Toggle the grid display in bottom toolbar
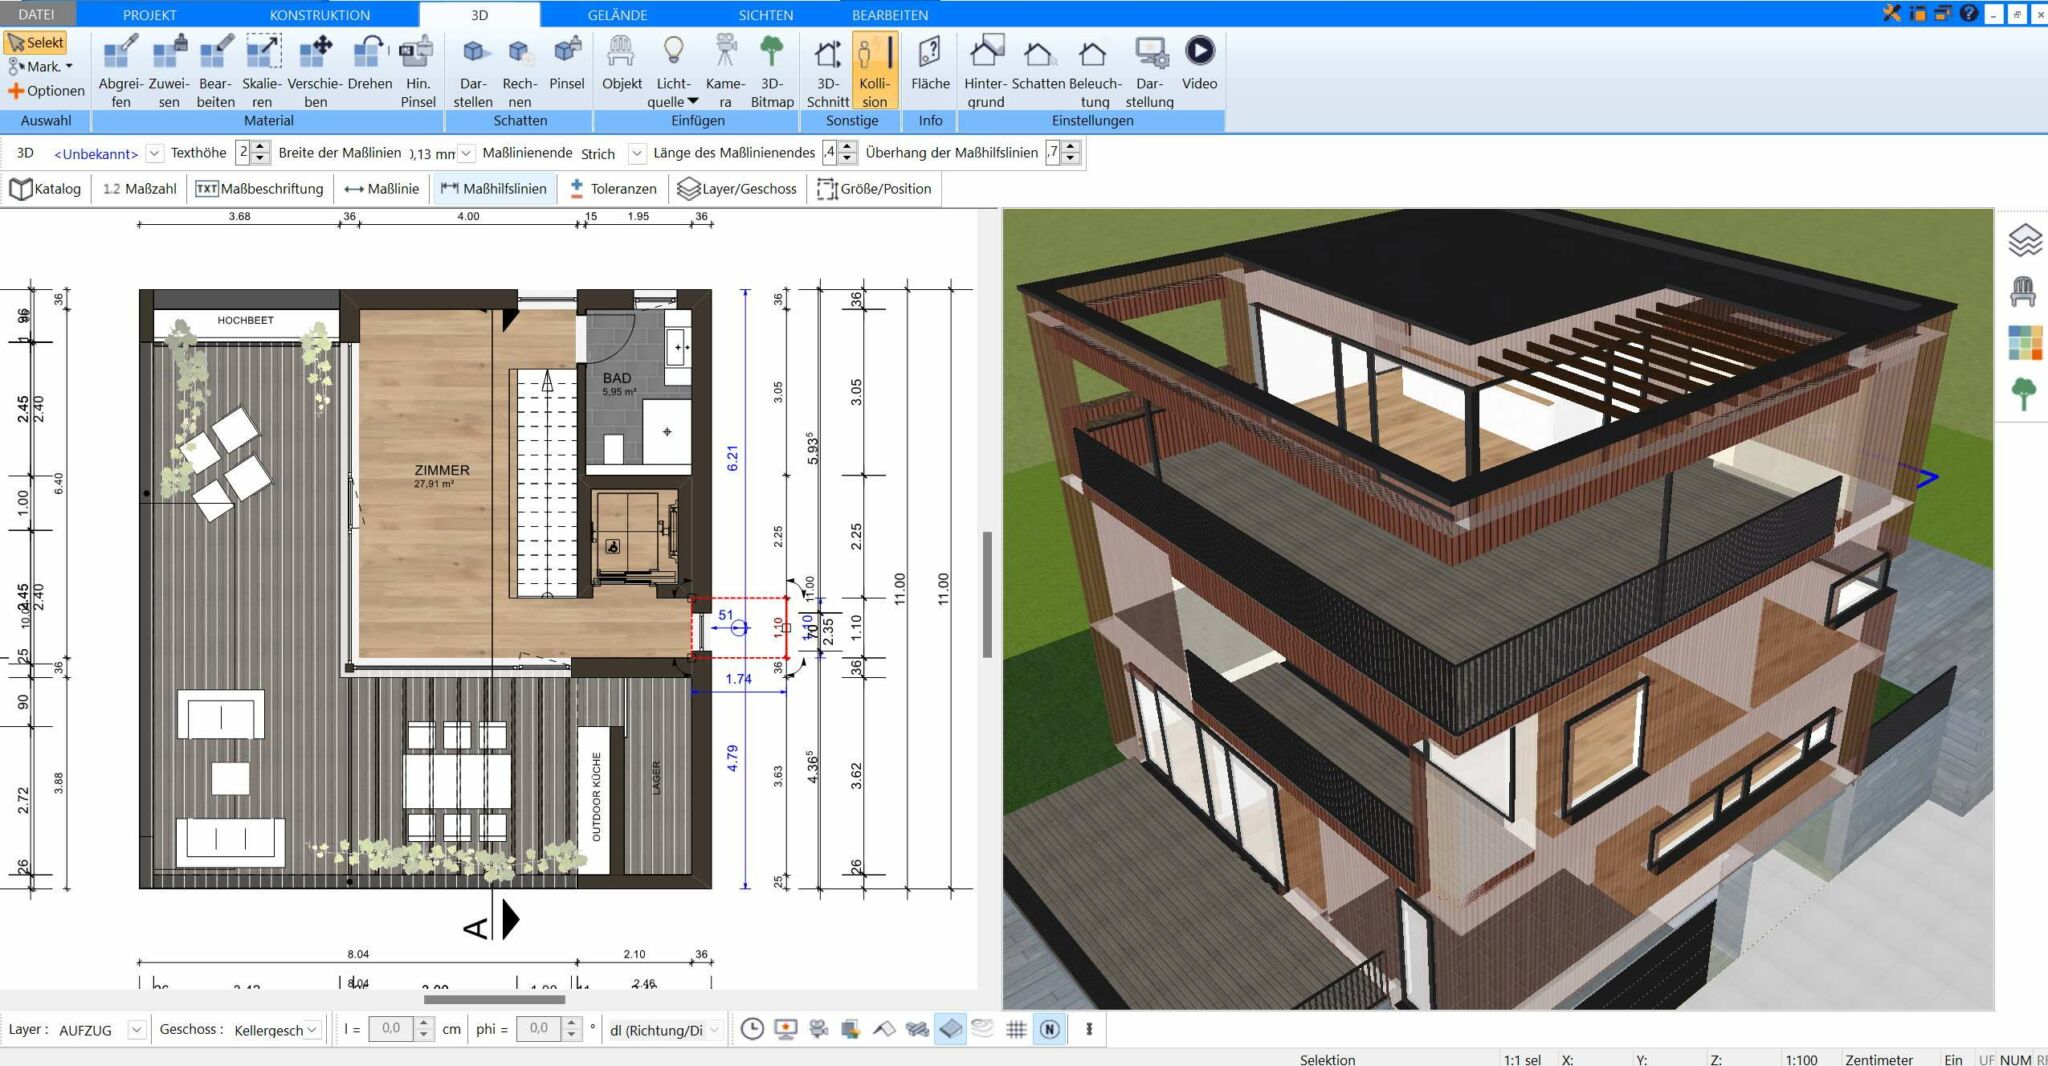Viewport: 2048px width, 1066px height. [x=1016, y=1029]
